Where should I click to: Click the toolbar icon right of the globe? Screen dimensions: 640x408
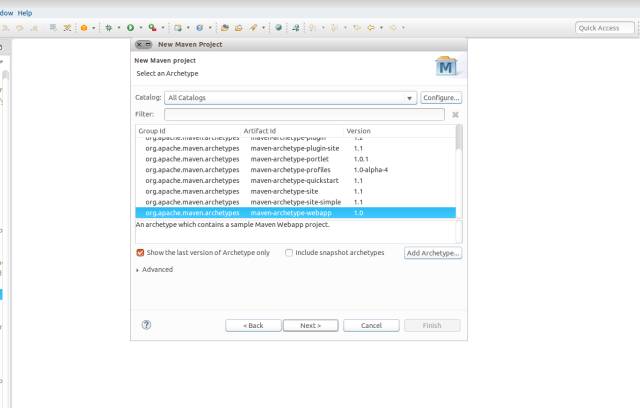296,28
